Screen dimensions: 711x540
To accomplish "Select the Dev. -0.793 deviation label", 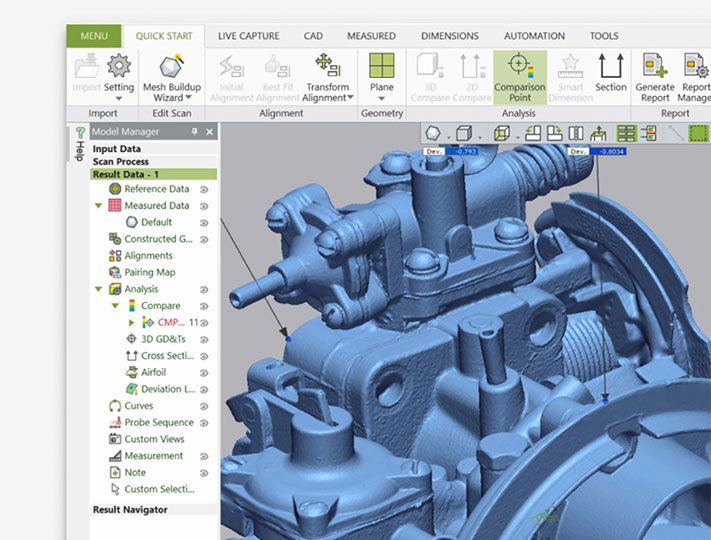I will point(451,152).
